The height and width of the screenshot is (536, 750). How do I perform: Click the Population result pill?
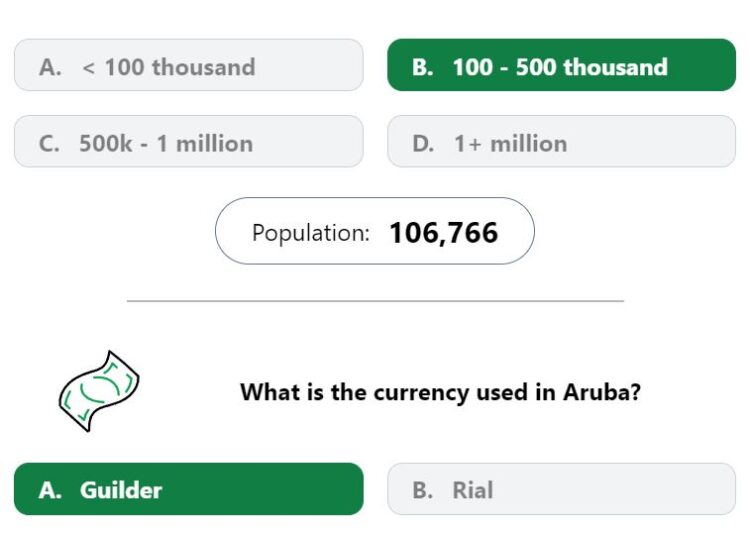[x=375, y=231]
